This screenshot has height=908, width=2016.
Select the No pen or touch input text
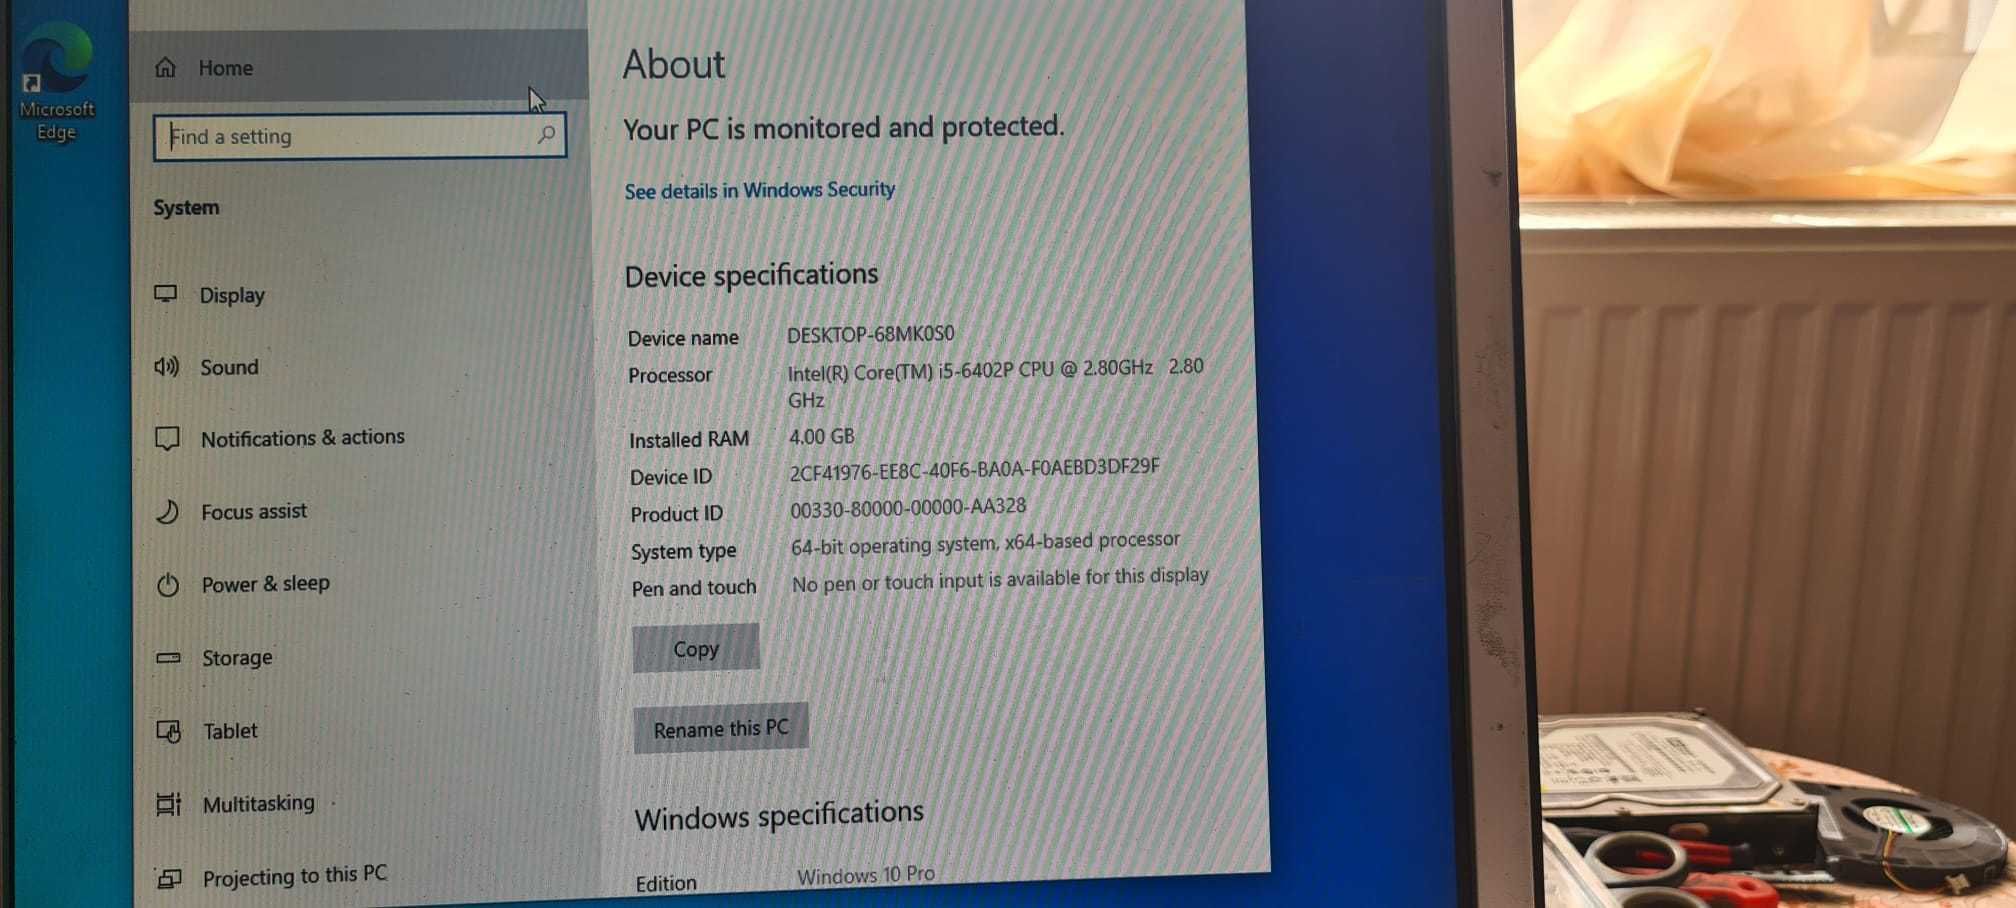click(x=1000, y=580)
